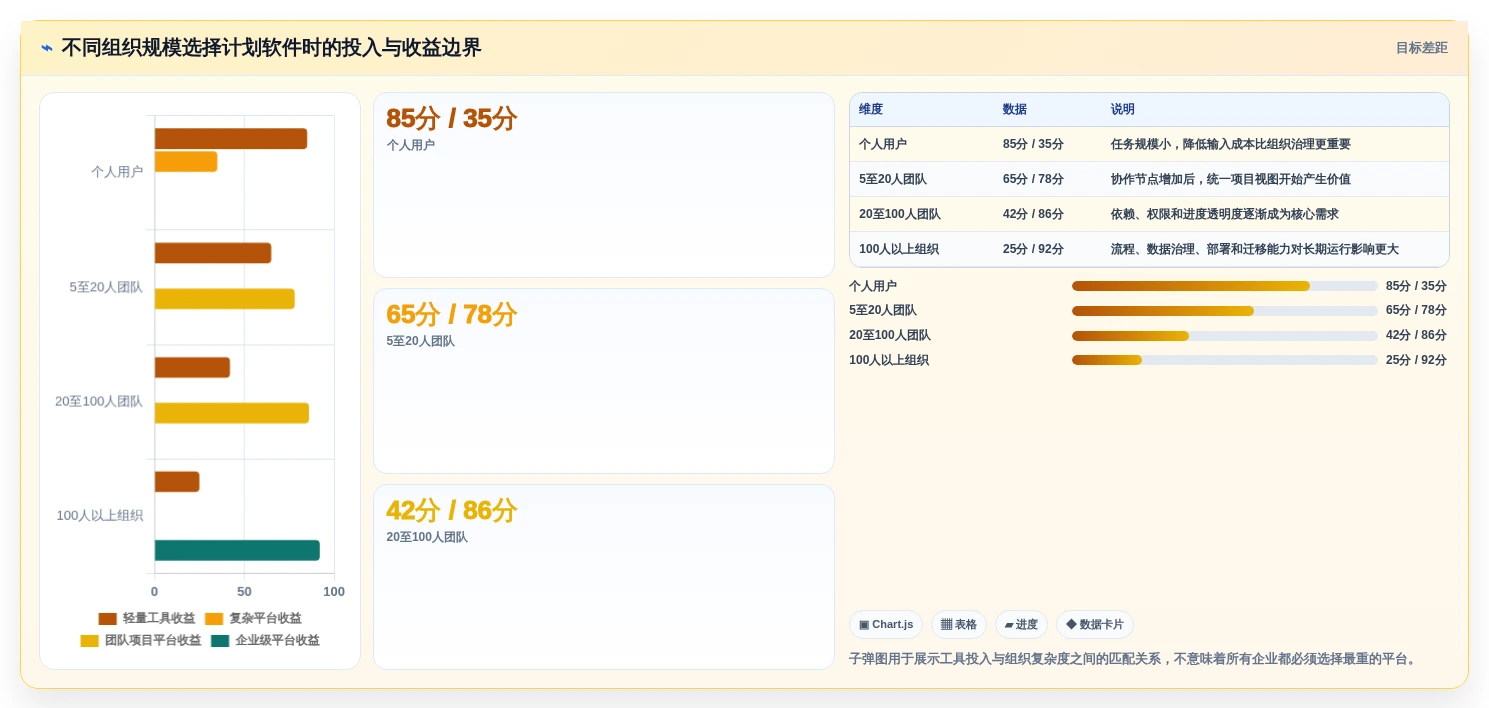Viewport: 1489px width, 708px height.
Task: Click the 子弹图 footnote text
Action: [x=1134, y=659]
